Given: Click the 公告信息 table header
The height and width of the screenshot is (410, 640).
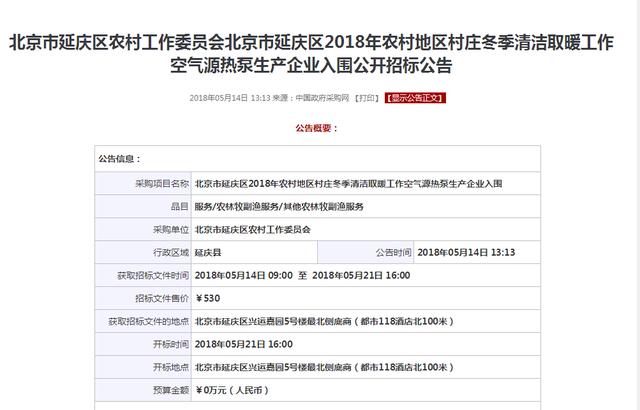Looking at the screenshot, I should 318,159.
